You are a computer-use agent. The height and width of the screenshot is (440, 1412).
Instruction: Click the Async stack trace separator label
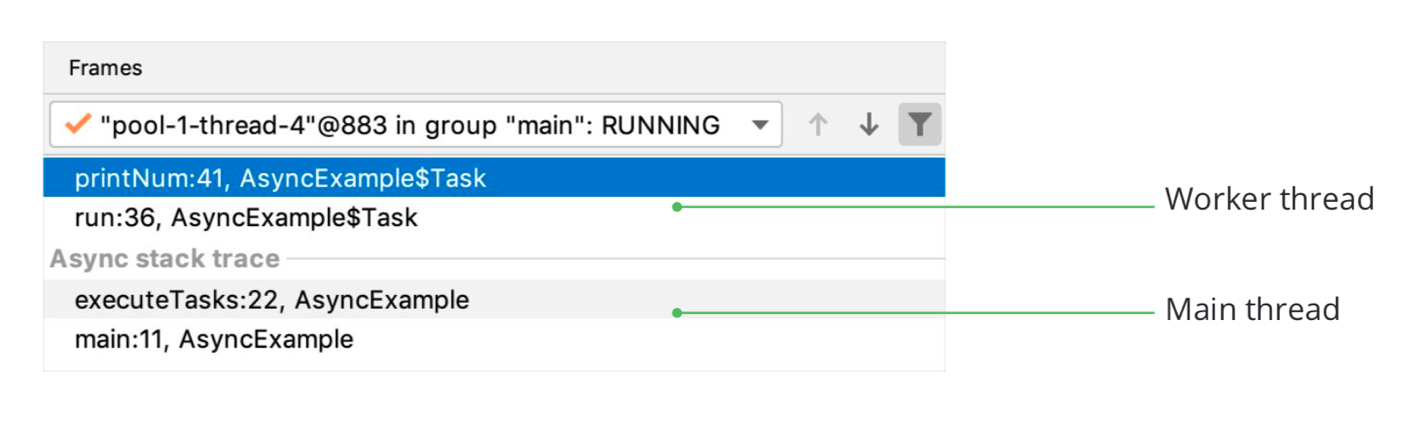(x=165, y=259)
